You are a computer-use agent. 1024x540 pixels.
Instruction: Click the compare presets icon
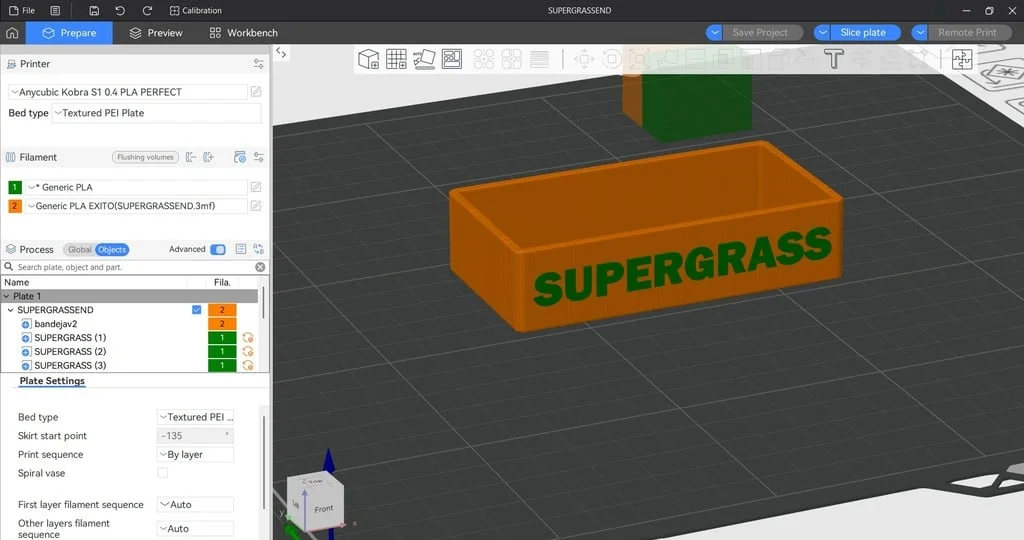(x=259, y=249)
